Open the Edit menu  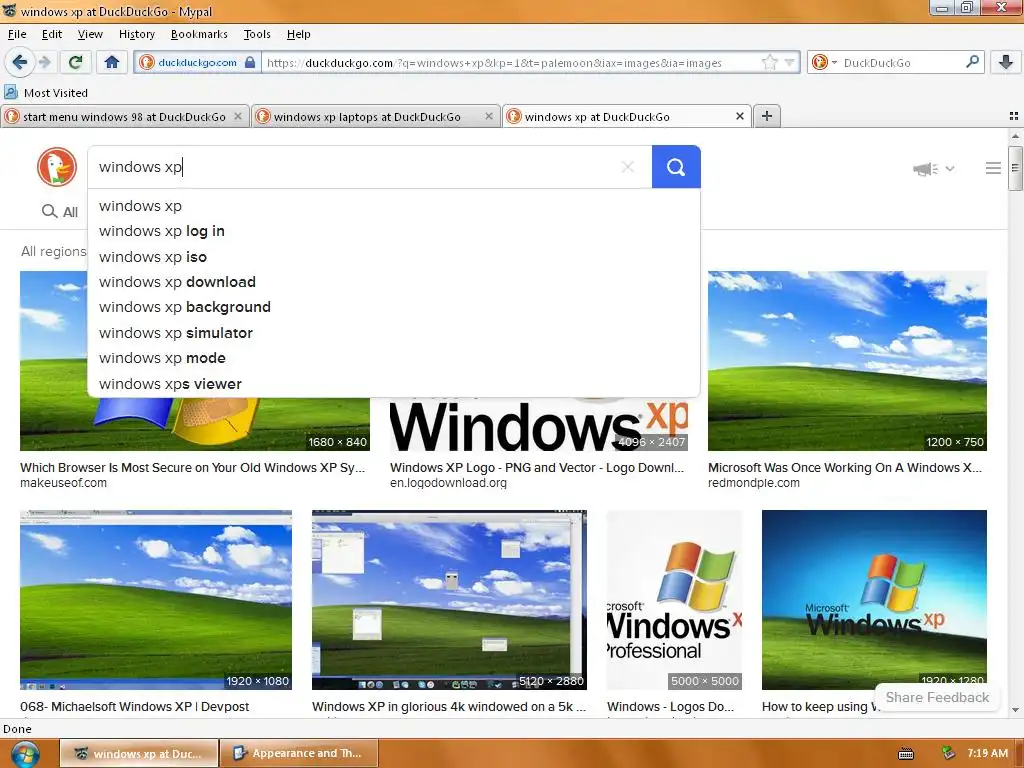[52, 34]
